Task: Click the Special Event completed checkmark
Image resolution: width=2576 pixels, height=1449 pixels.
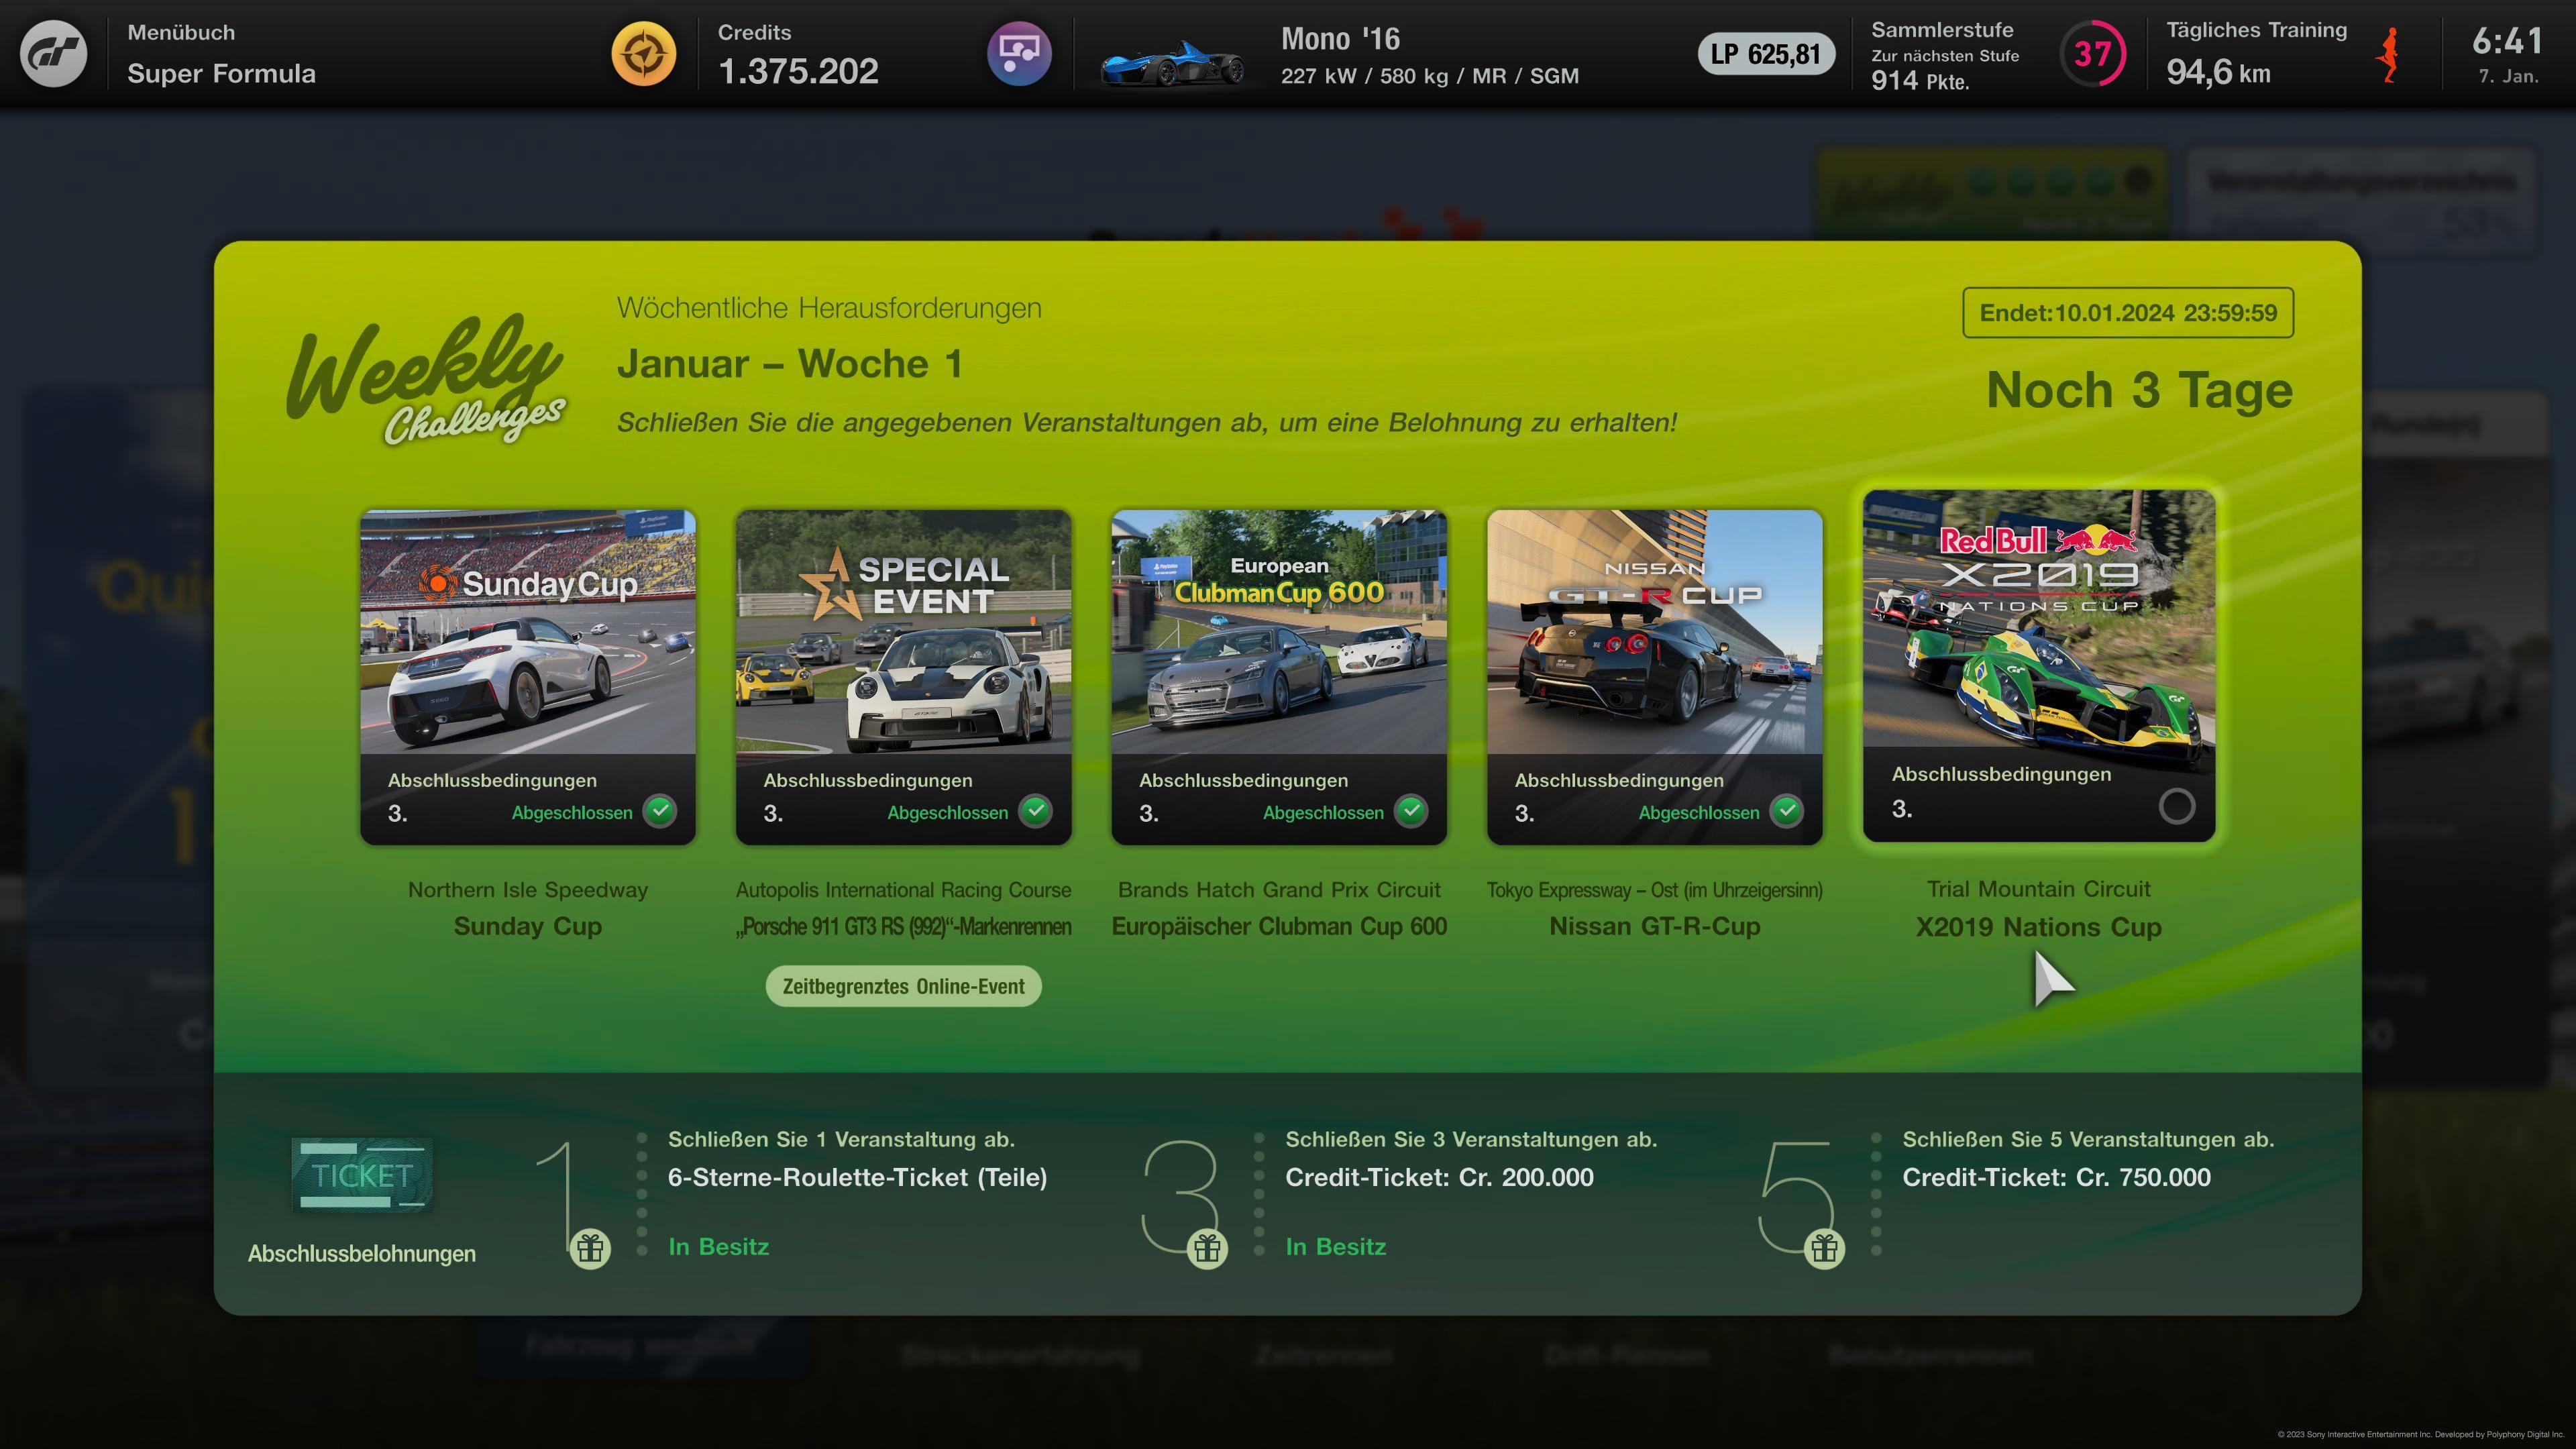Action: (1036, 811)
